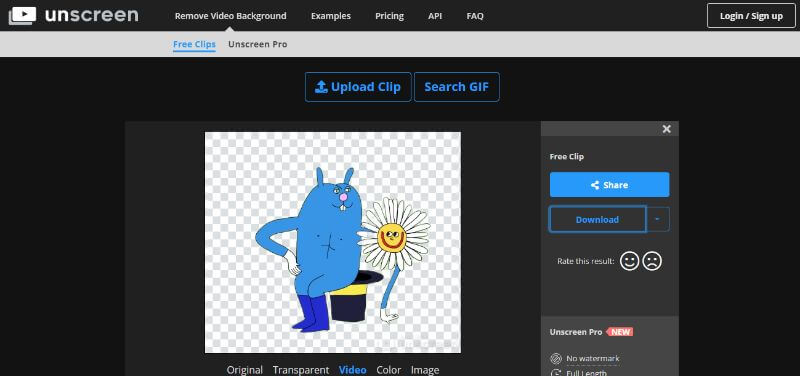Screen dimensions: 800x376
Task: Go to the Examples page
Action: pos(331,16)
